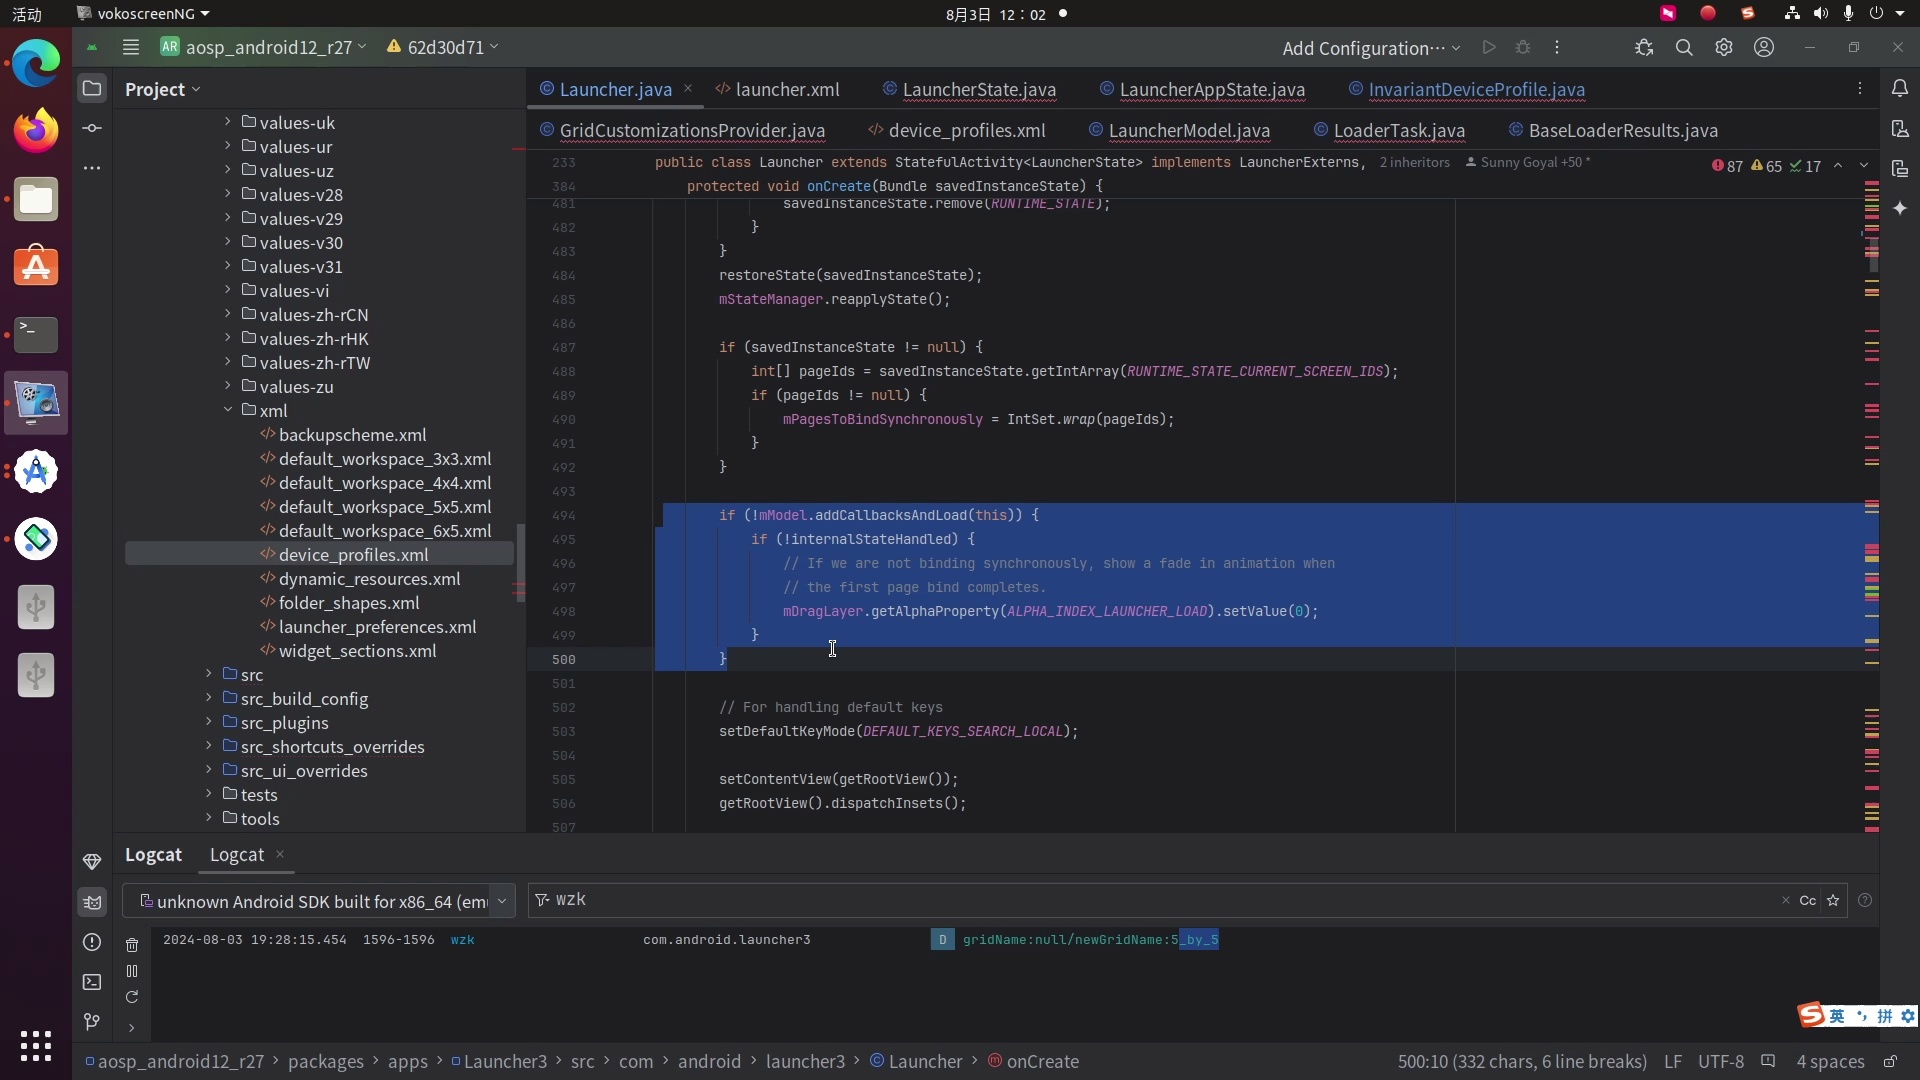
Task: Open the Add Configuration dropdown
Action: (1370, 48)
